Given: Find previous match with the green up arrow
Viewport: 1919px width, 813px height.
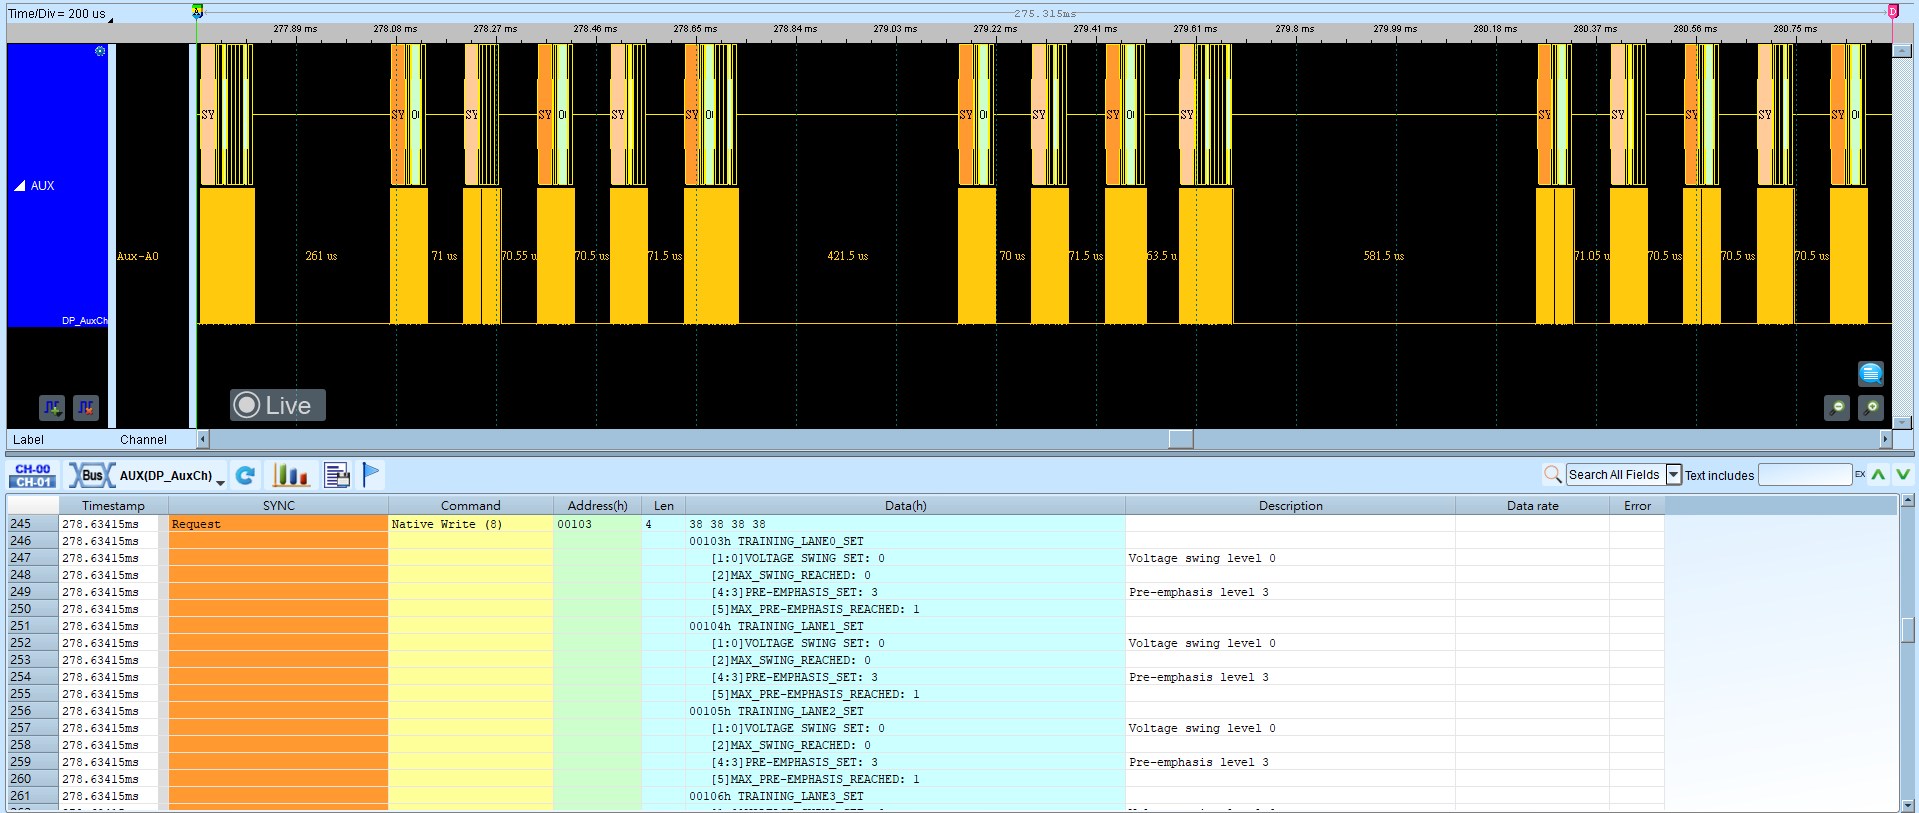Looking at the screenshot, I should 1879,475.
